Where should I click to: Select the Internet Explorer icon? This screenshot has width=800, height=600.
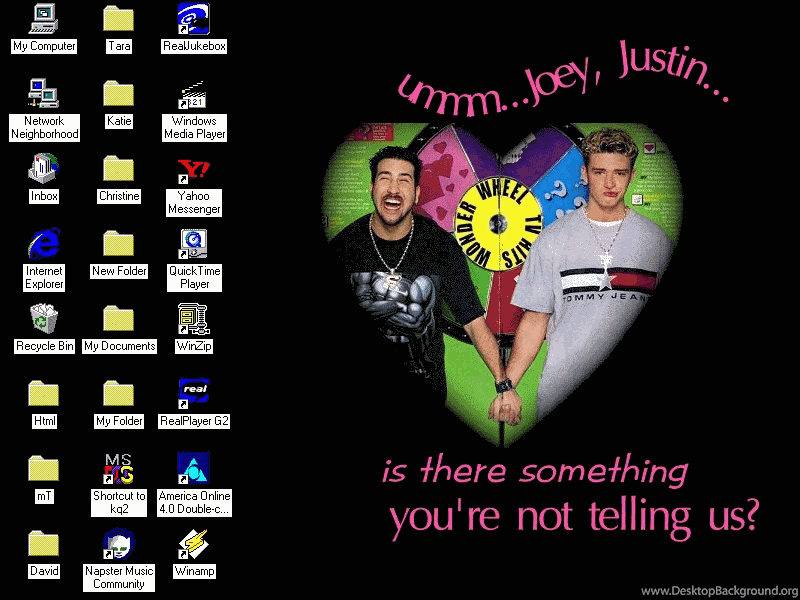point(44,243)
